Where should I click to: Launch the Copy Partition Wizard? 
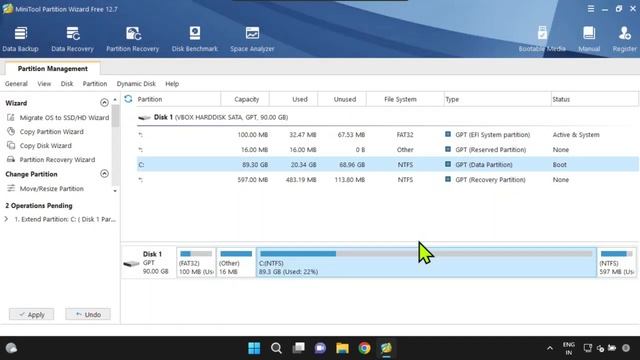click(46, 132)
